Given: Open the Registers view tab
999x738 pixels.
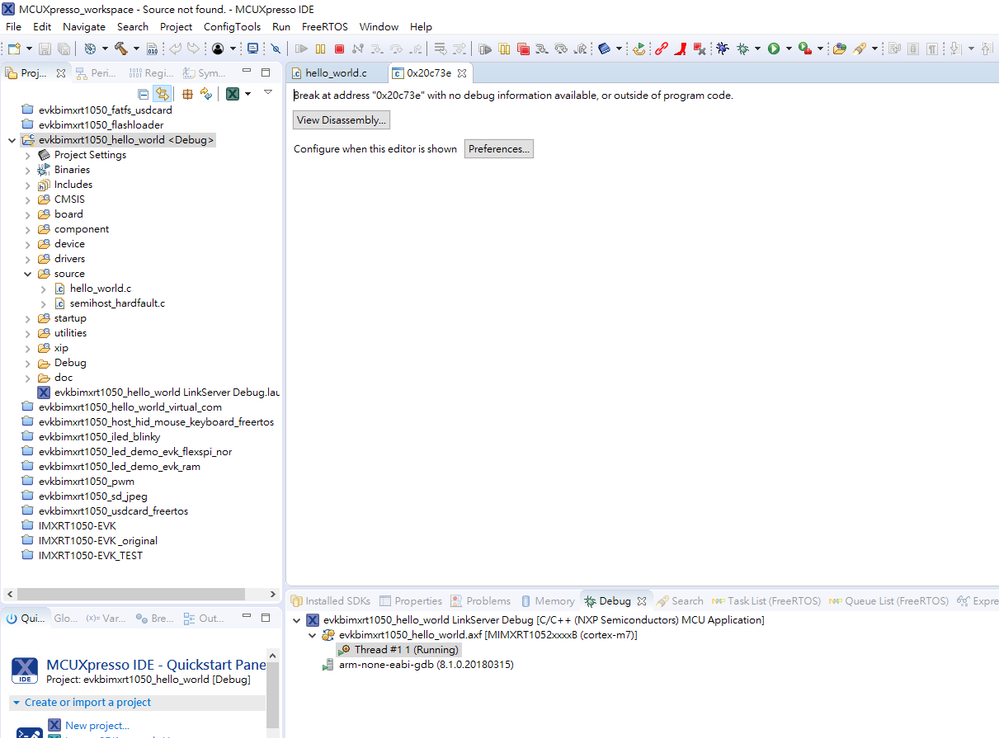Looking at the screenshot, I should point(151,73).
